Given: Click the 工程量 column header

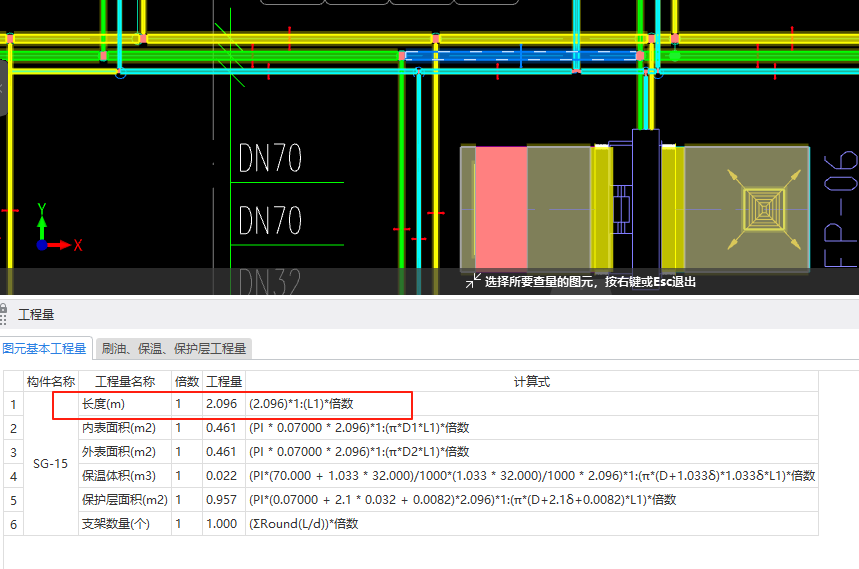Looking at the screenshot, I should click(224, 381).
